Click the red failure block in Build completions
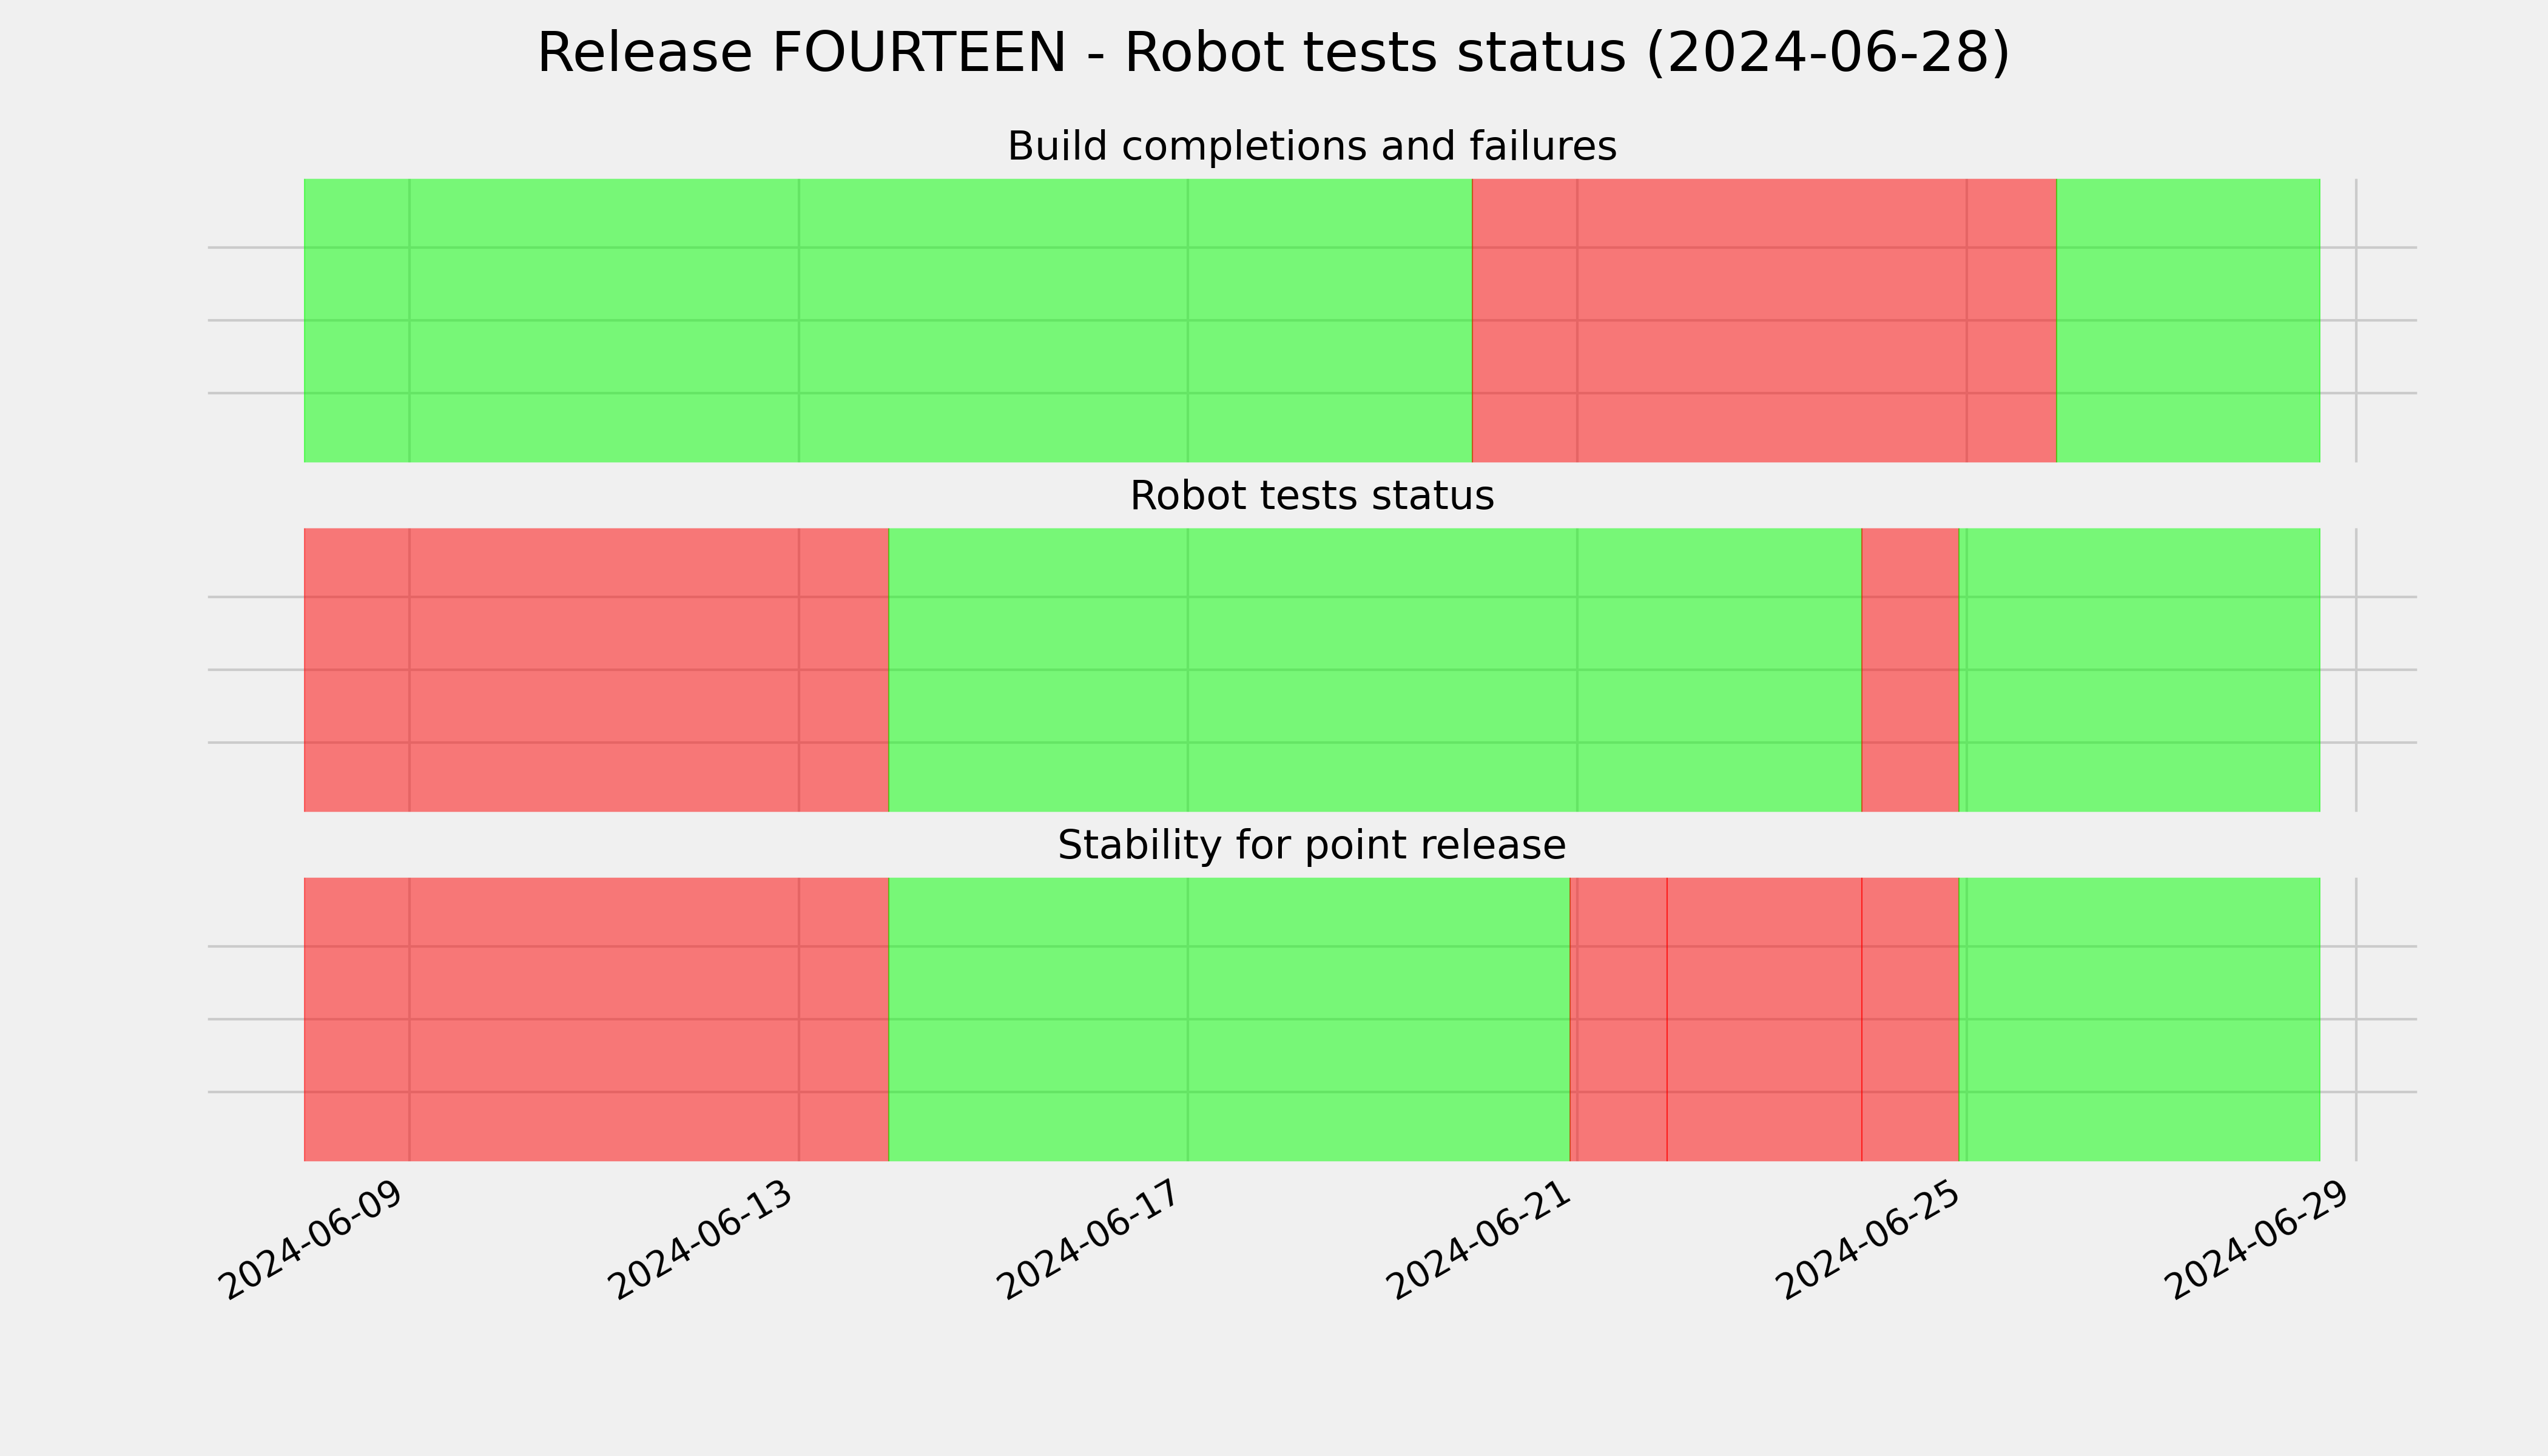The height and width of the screenshot is (1456, 2548). tap(1764, 320)
